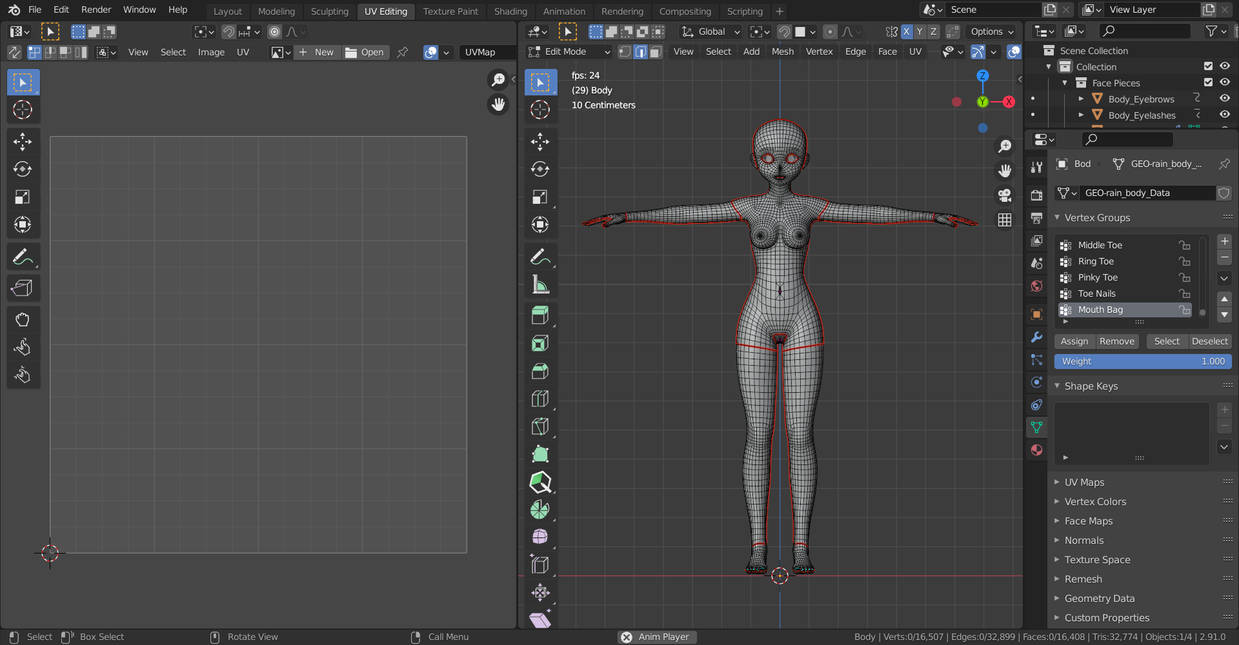1239x645 pixels.
Task: Adjust the Weight slider
Action: 1143,361
